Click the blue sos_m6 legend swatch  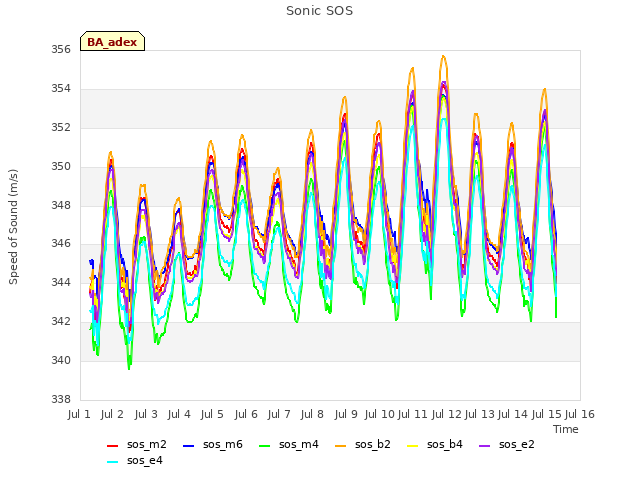pyautogui.click(x=188, y=446)
